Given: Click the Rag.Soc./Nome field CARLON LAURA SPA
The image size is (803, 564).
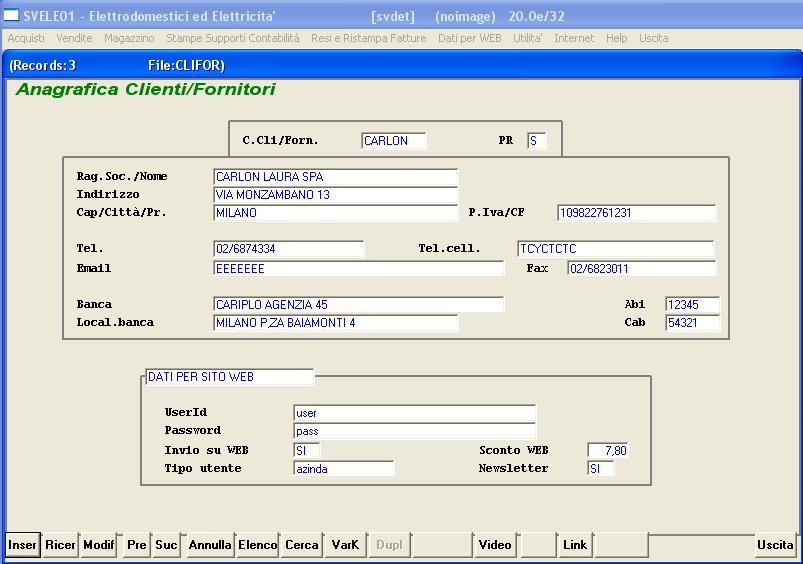Looking at the screenshot, I should [x=335, y=177].
